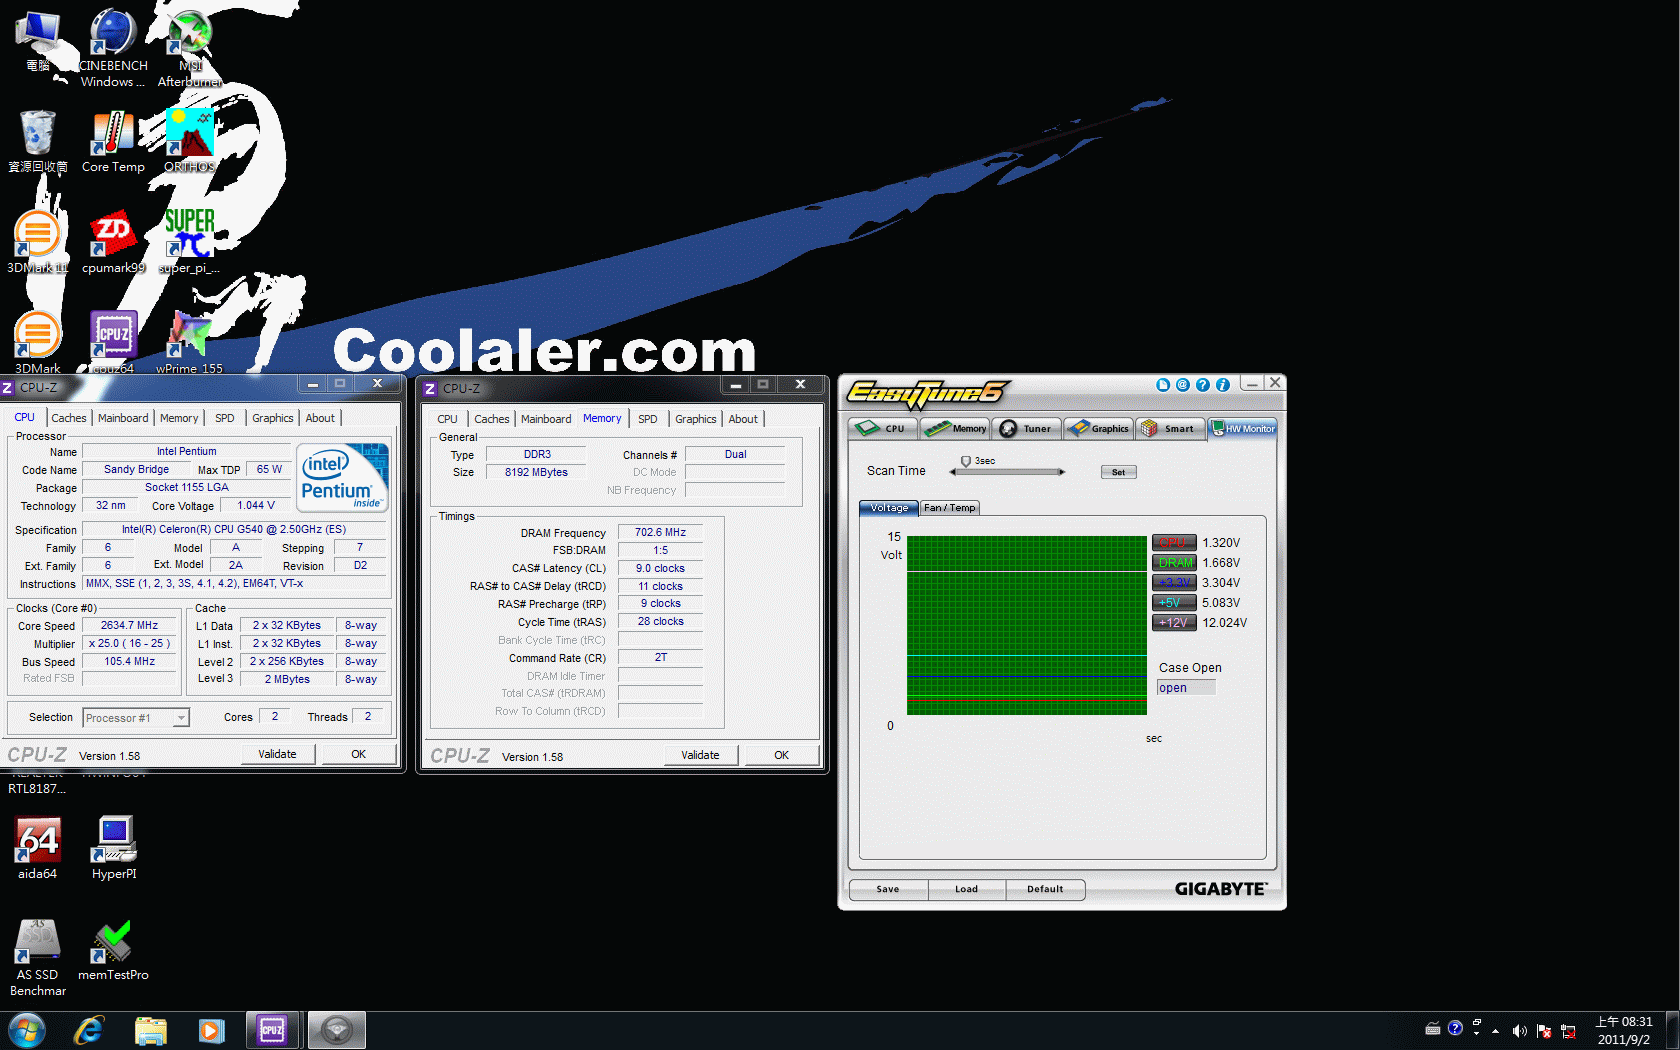Select the cpumark99 desktop icon

(113, 242)
